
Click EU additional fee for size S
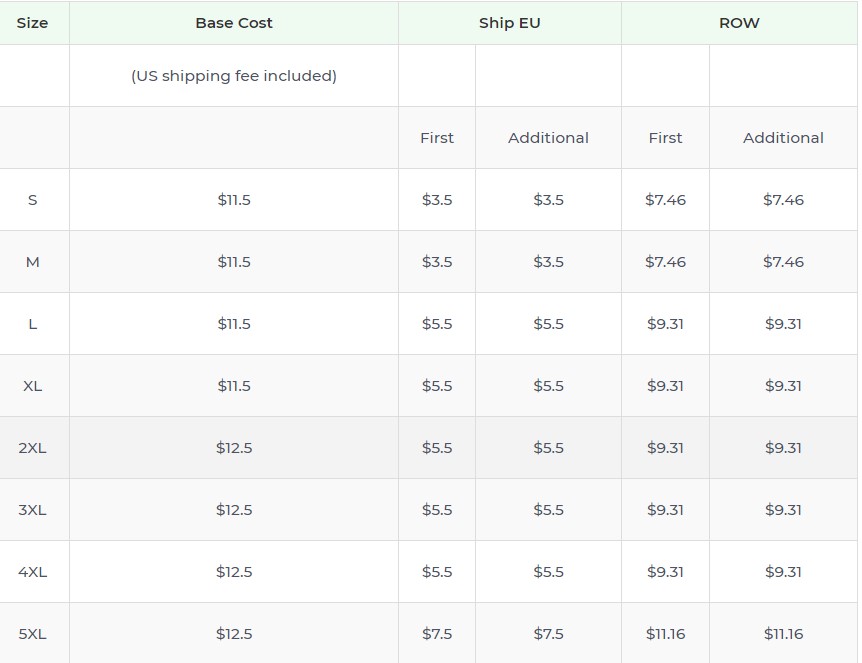pyautogui.click(x=548, y=200)
